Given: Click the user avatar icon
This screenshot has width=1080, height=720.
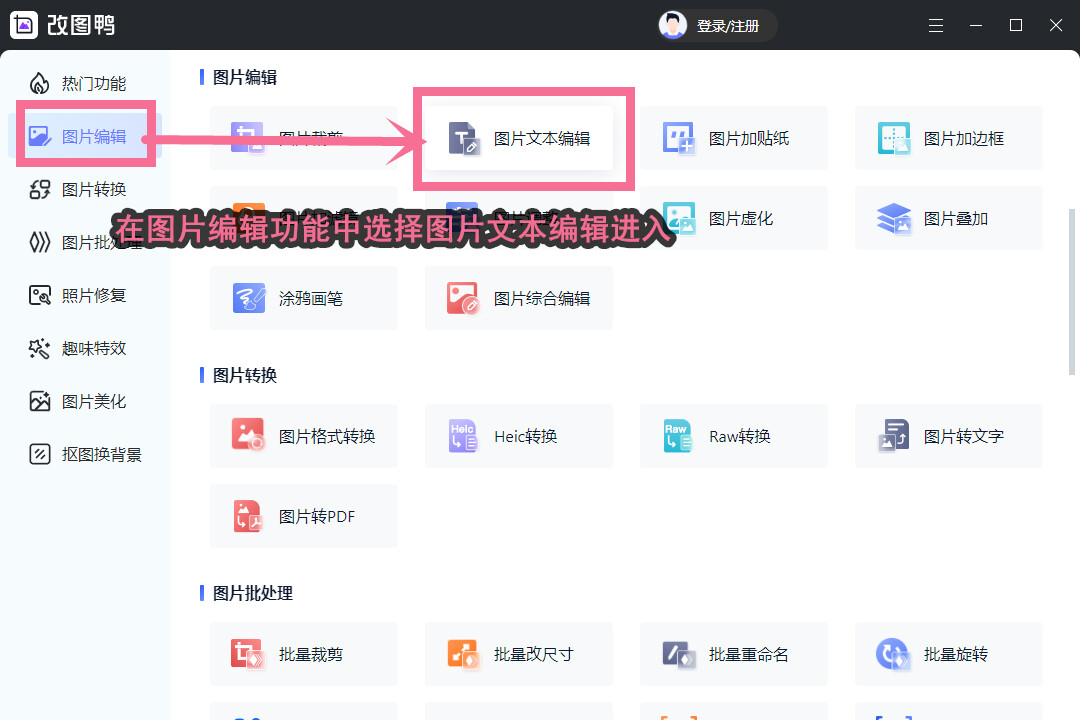Looking at the screenshot, I should pos(673,25).
